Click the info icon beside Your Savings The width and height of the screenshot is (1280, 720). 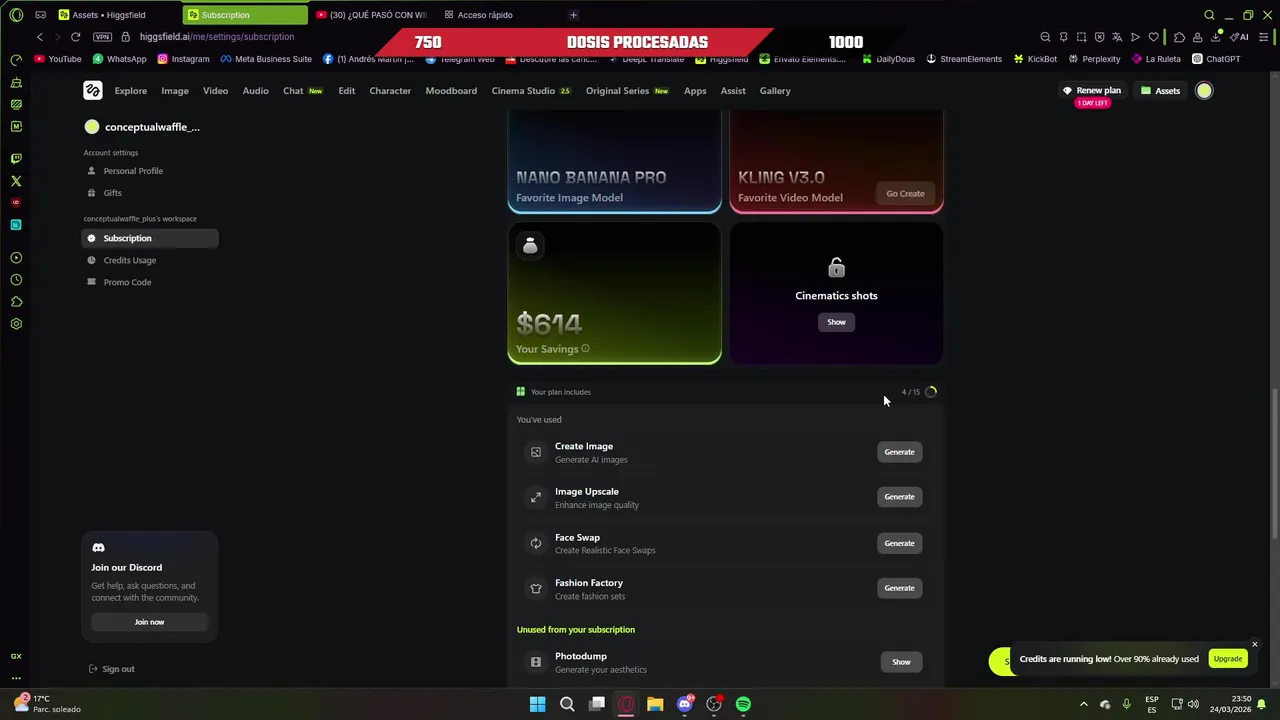coord(585,349)
